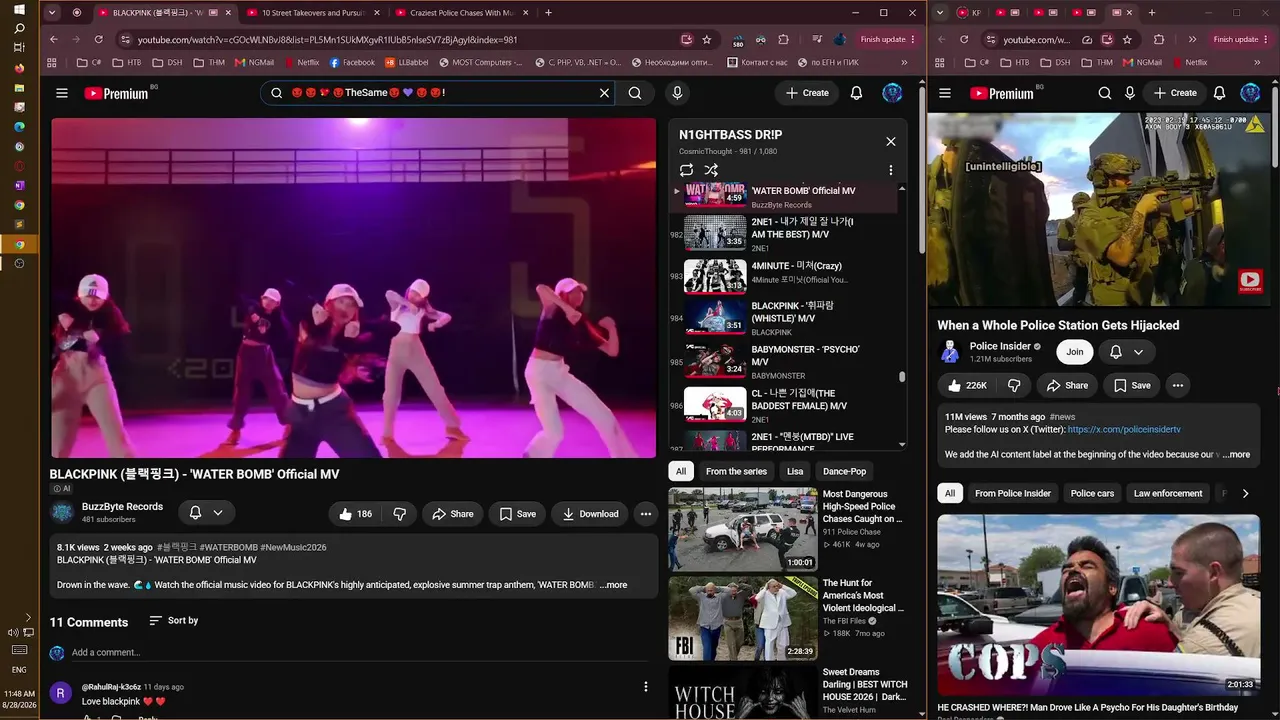The width and height of the screenshot is (1280, 720).
Task: Open Windows taskbar search
Action: (19, 29)
